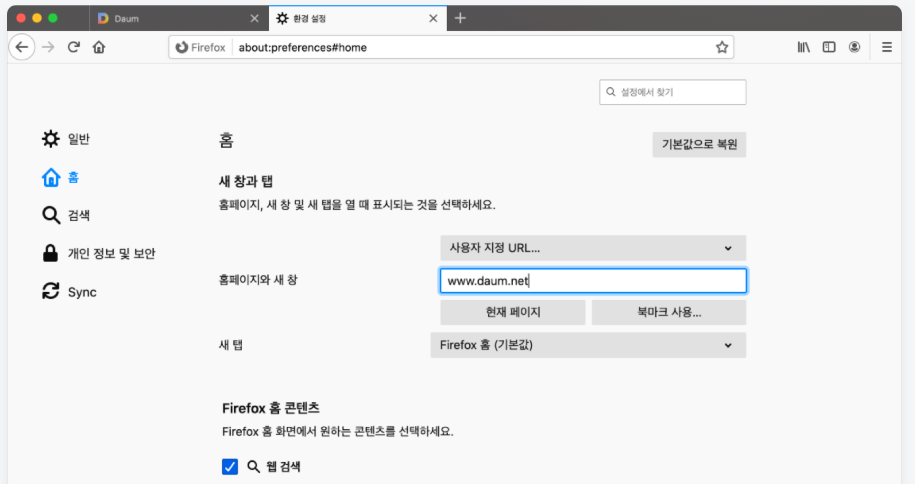This screenshot has width=915, height=484.
Task: Close the 환경 설정 tab
Action: (x=433, y=18)
